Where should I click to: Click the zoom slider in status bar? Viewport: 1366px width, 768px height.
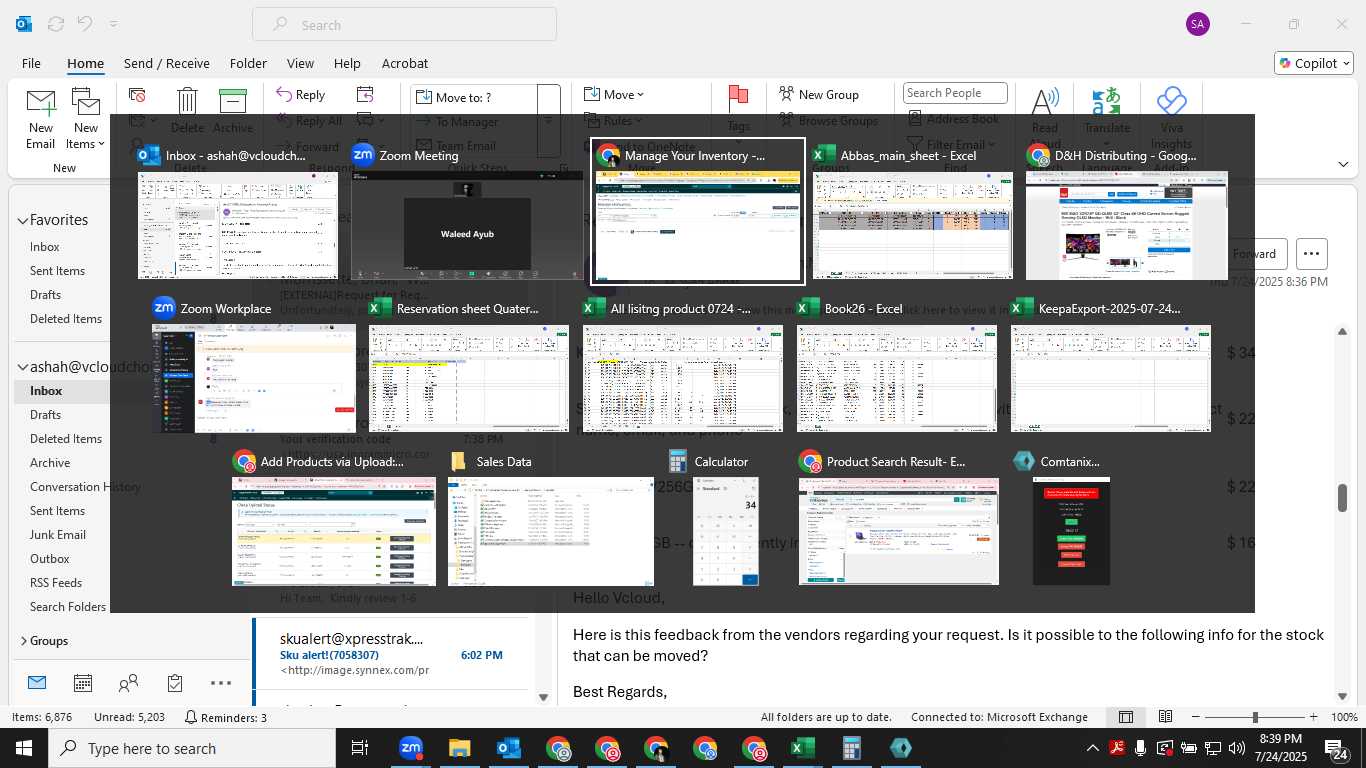click(x=1255, y=717)
